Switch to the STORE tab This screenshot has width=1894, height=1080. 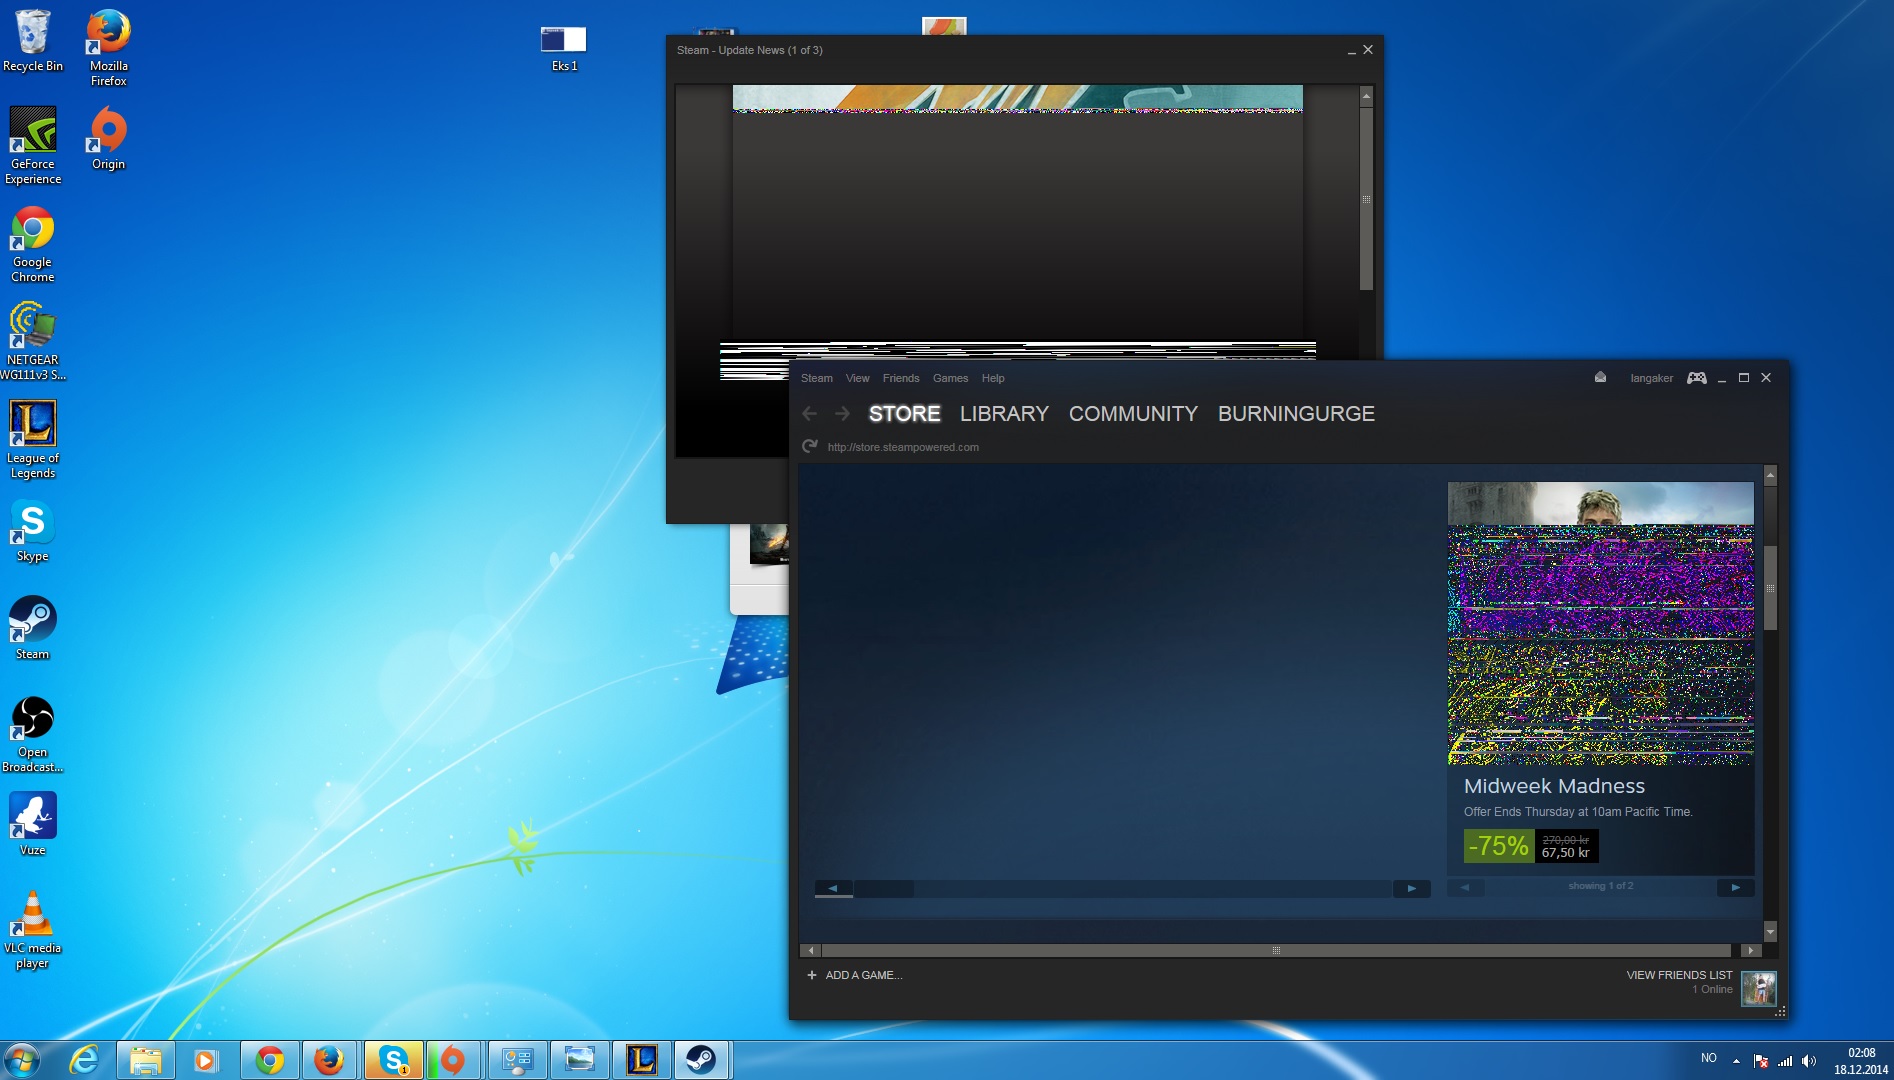904,414
